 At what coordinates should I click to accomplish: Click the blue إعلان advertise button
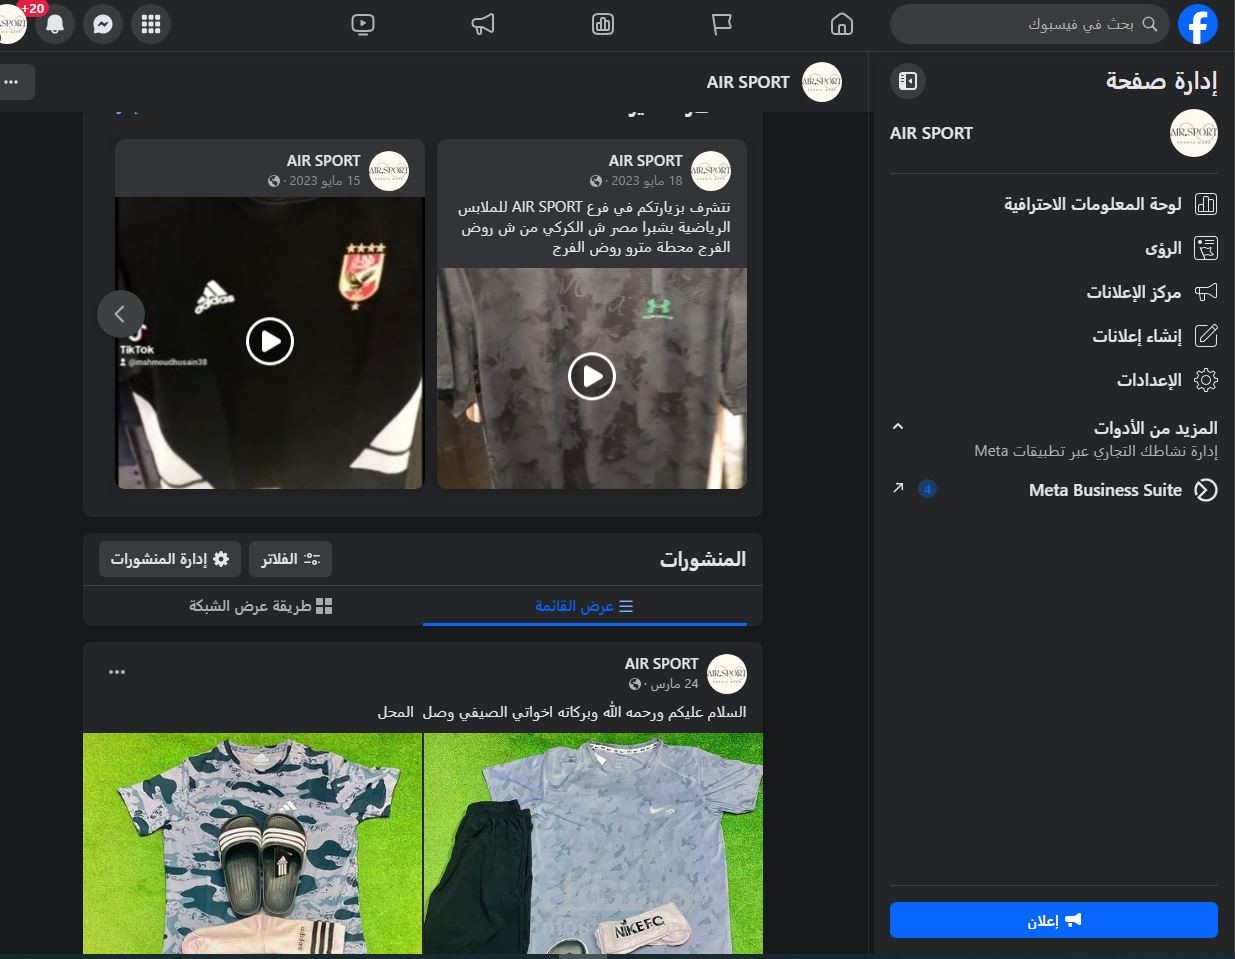click(1054, 920)
